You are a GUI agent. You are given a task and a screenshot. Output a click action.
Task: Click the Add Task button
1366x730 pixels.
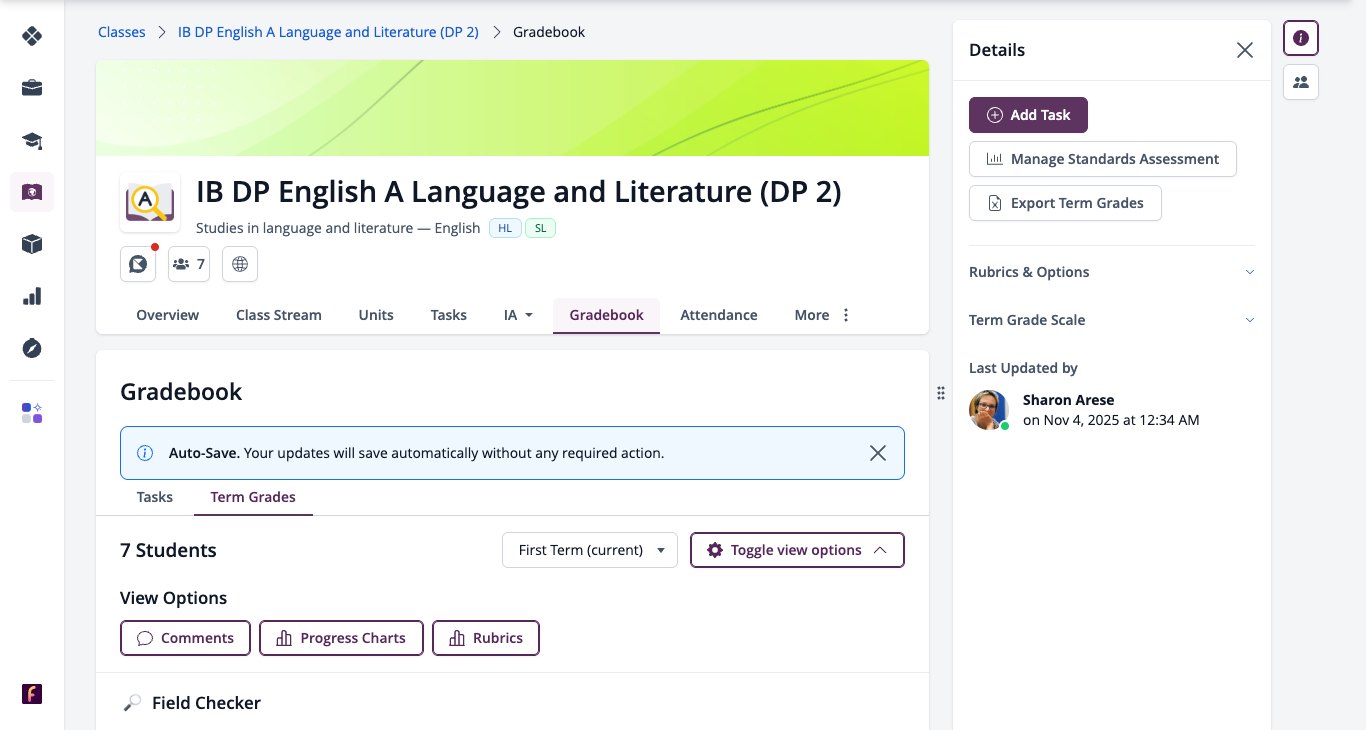(x=1028, y=115)
